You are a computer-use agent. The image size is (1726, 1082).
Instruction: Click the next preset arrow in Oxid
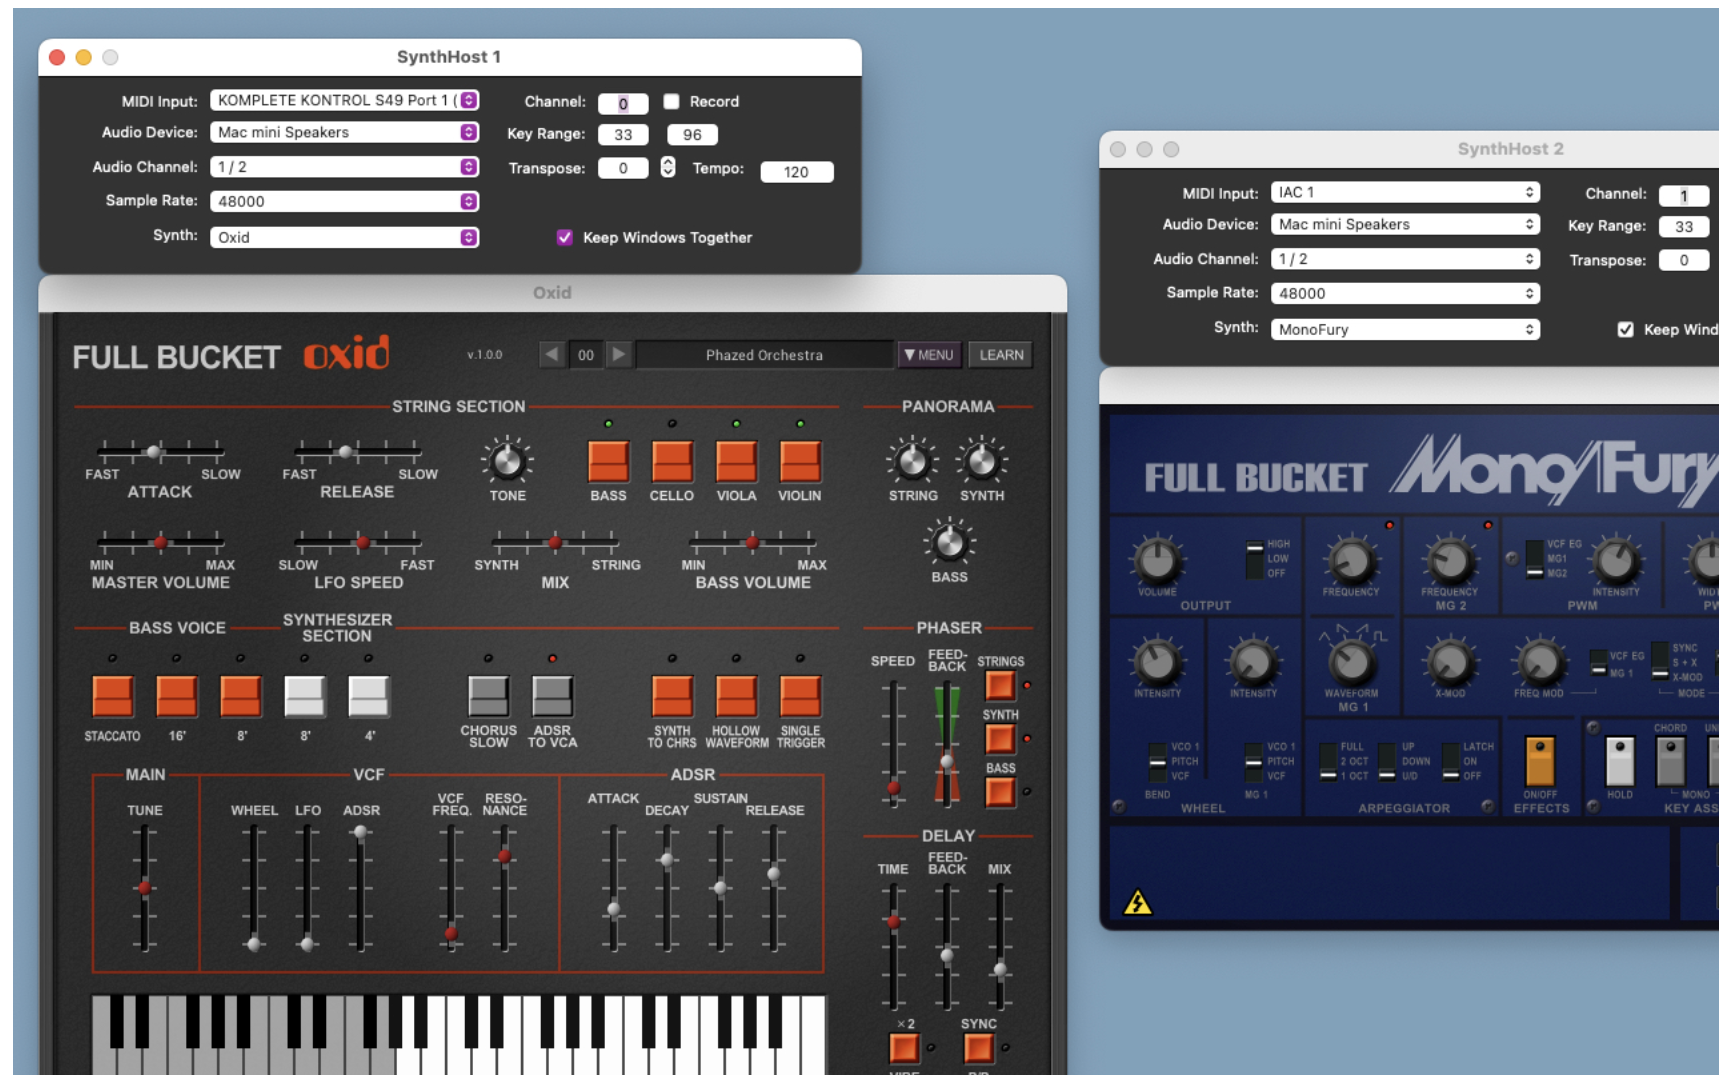[x=619, y=354]
